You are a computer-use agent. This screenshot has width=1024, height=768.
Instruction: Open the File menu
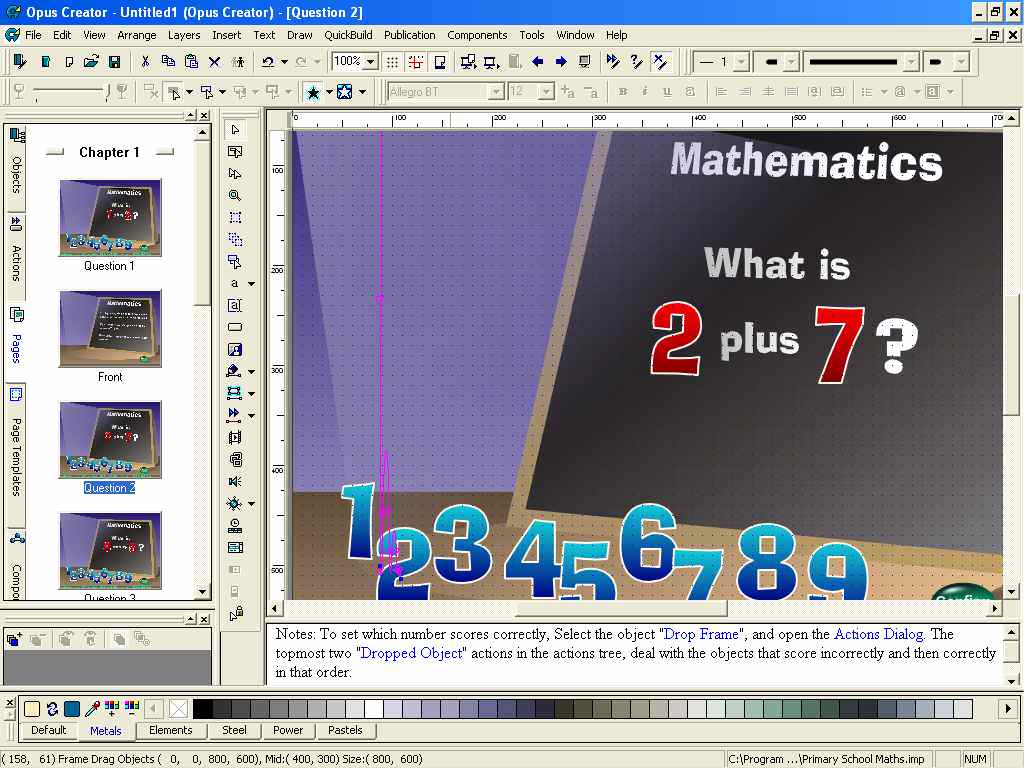pyautogui.click(x=33, y=35)
